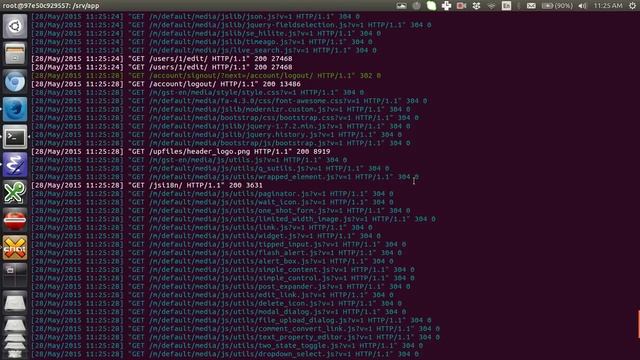Viewport: 640px width, 360px height.
Task: Click the jslib/json.js log line
Action: [x=196, y=17]
